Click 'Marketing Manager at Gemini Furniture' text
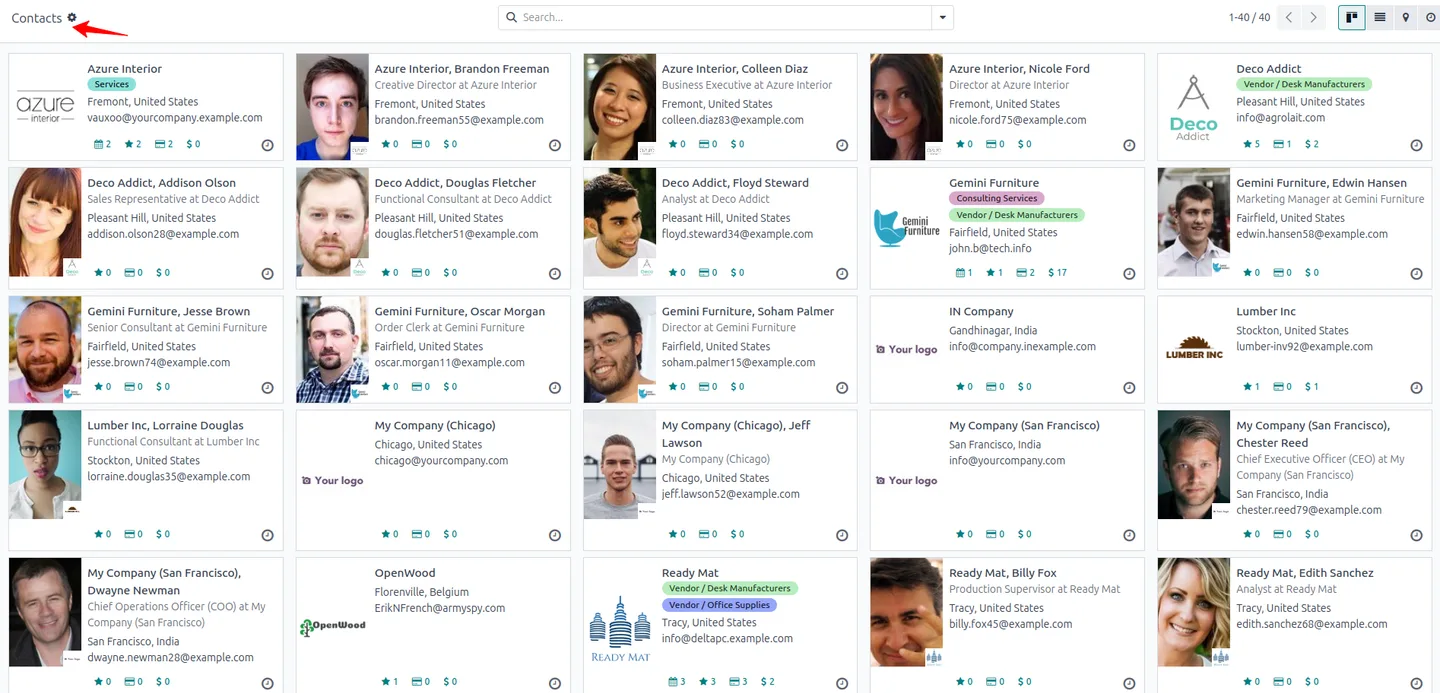The height and width of the screenshot is (693, 1440). pyautogui.click(x=1330, y=199)
